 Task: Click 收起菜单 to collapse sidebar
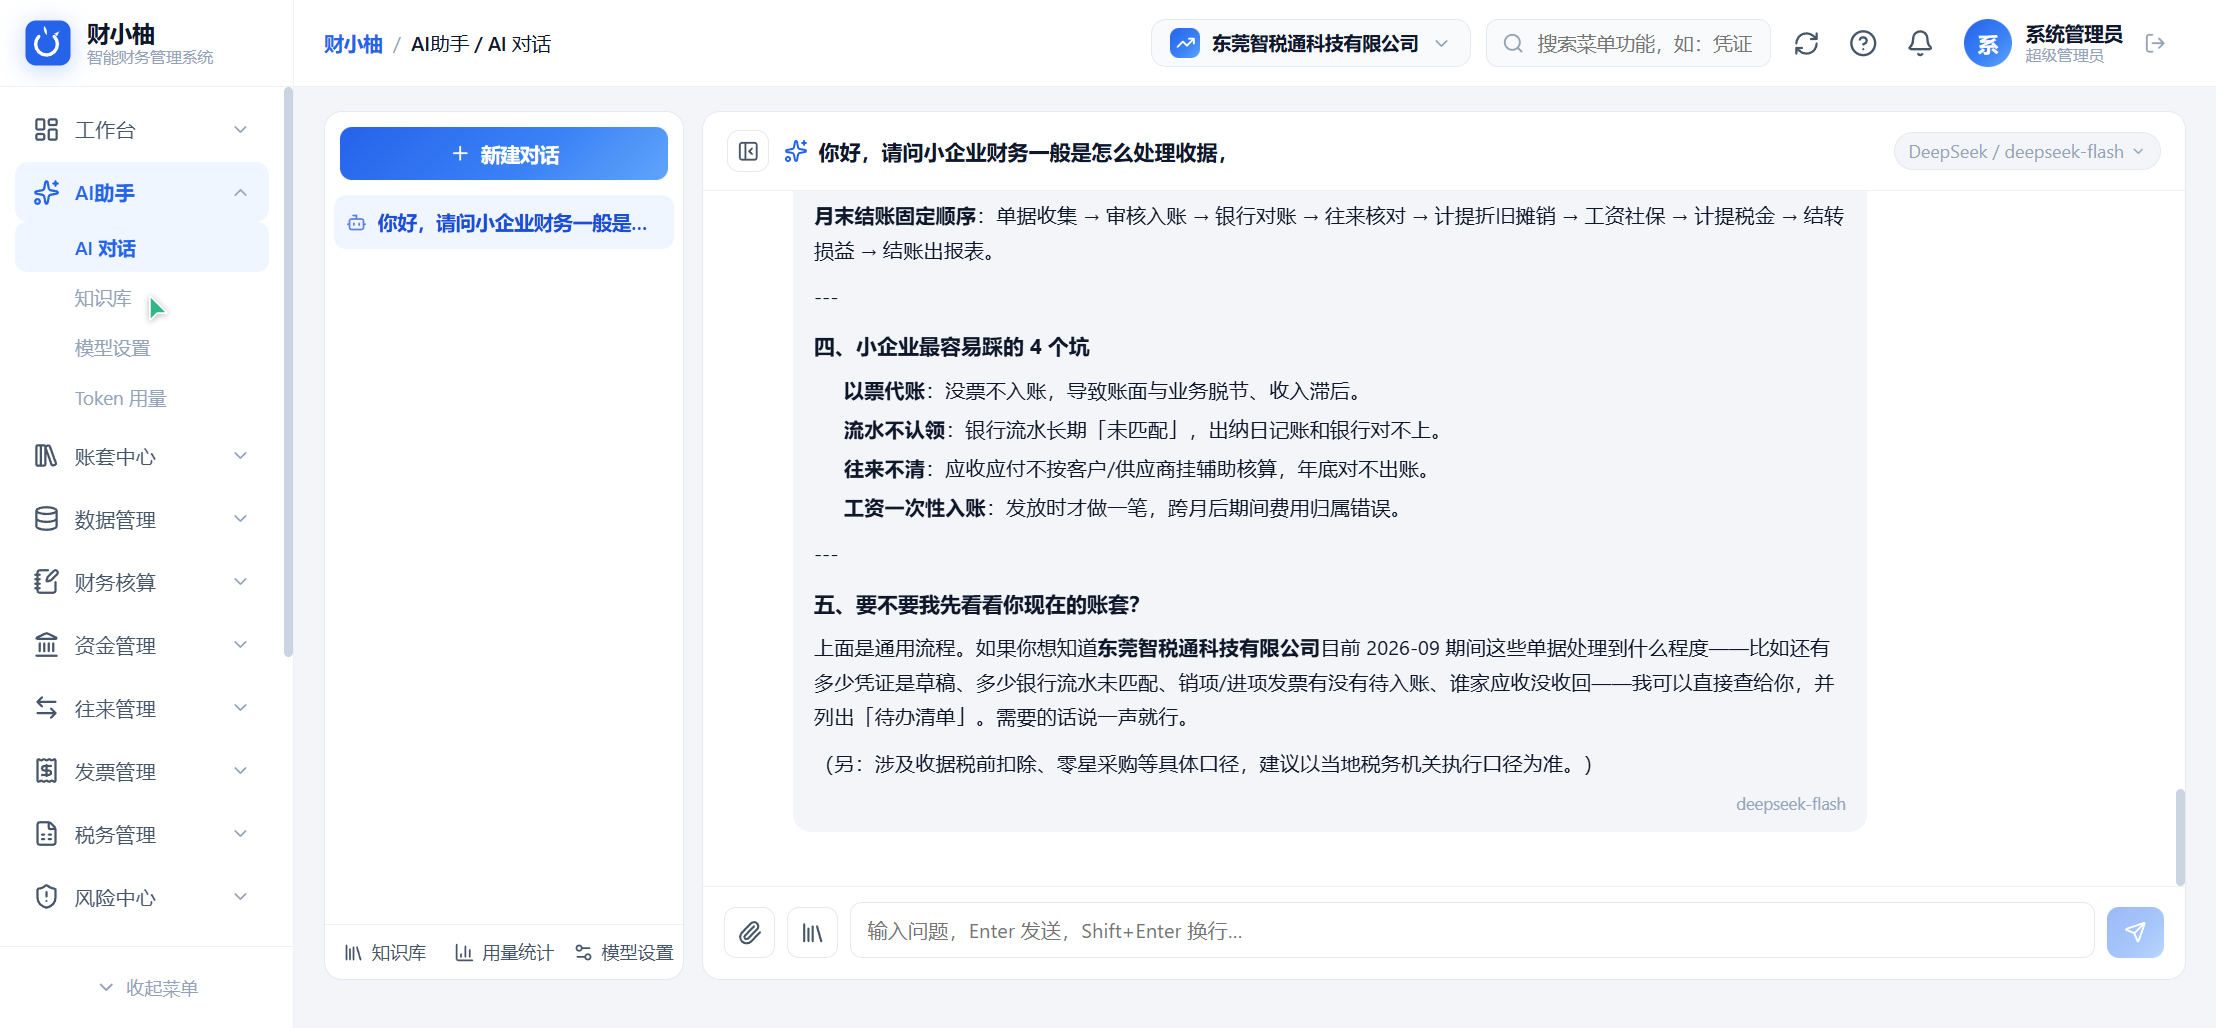(x=147, y=988)
